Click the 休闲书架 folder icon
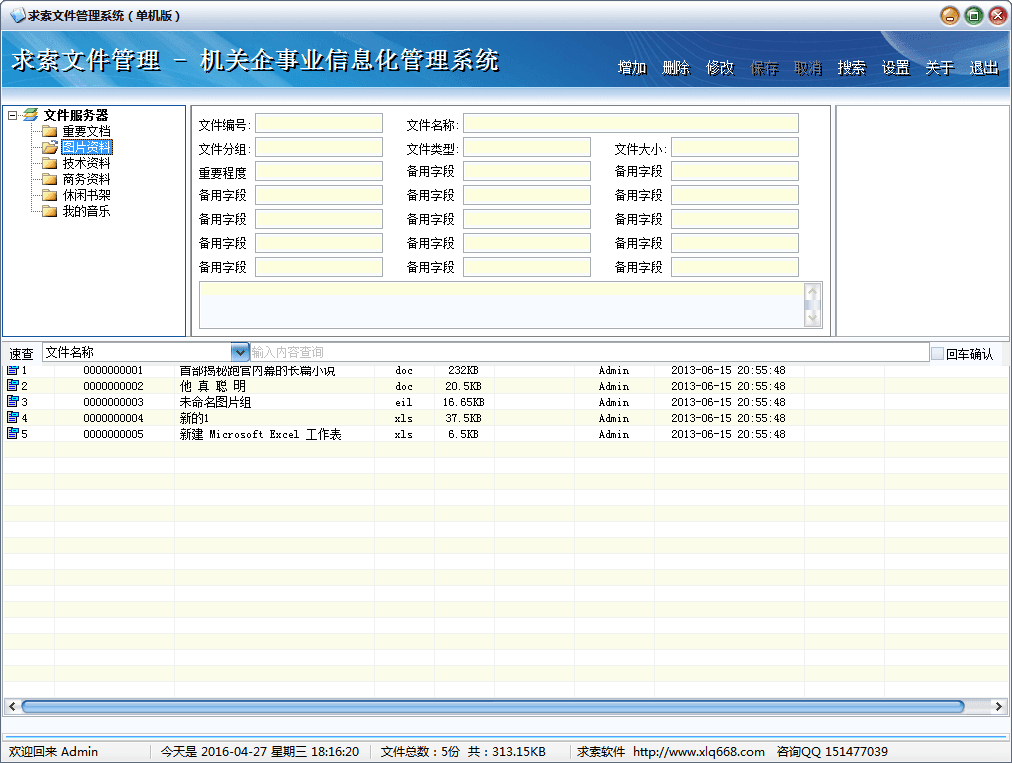 pyautogui.click(x=49, y=195)
